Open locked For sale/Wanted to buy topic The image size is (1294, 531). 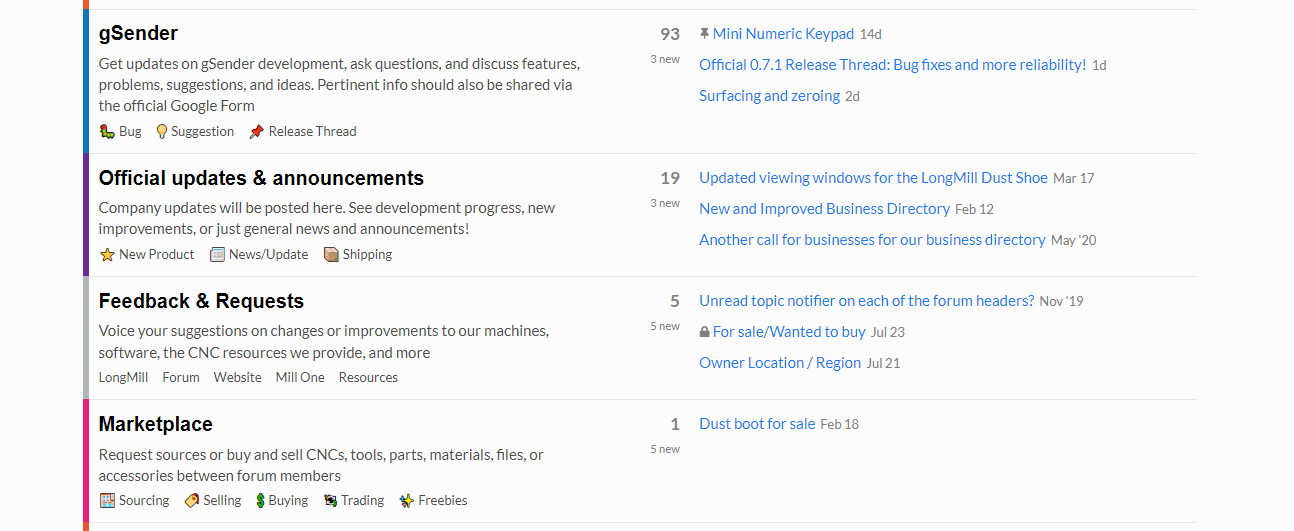click(789, 332)
